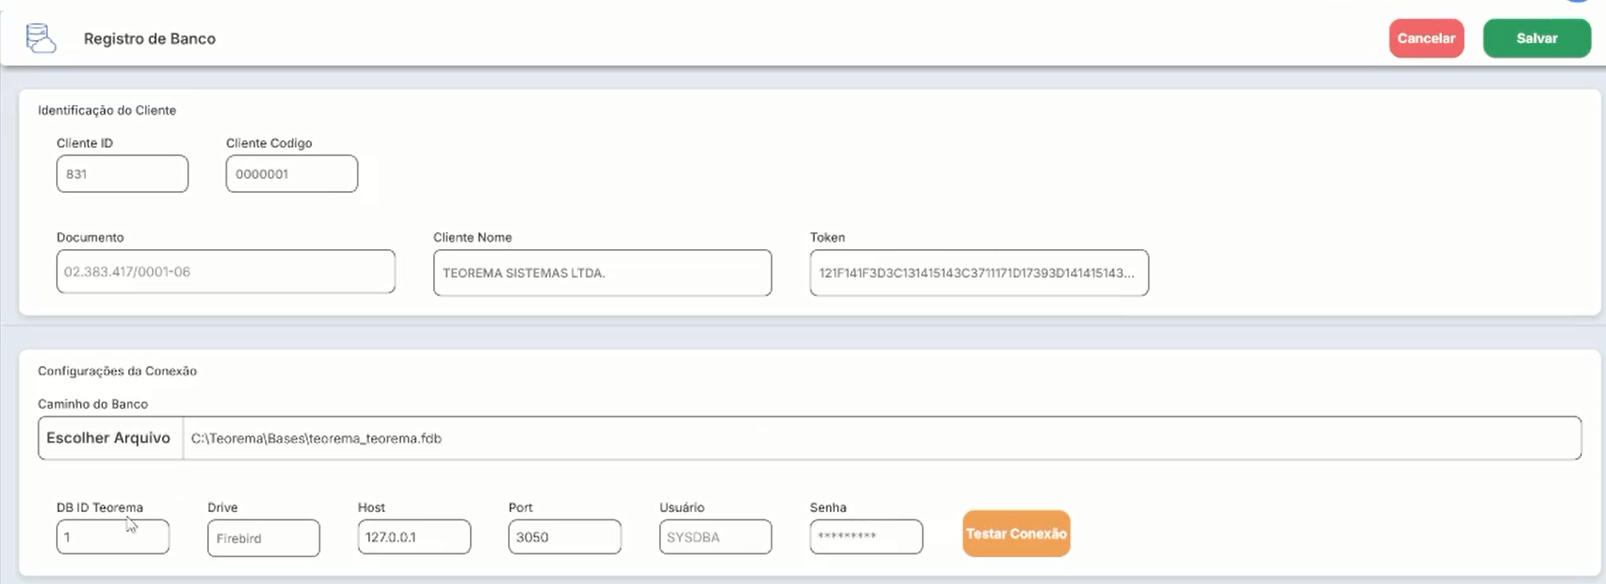Click the Port field 3050
This screenshot has height=584, width=1606.
click(x=564, y=537)
